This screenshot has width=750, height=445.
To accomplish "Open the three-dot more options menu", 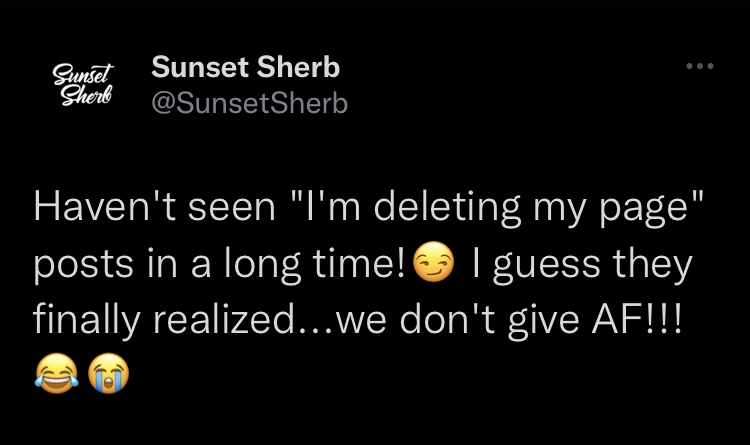I will (x=700, y=66).
